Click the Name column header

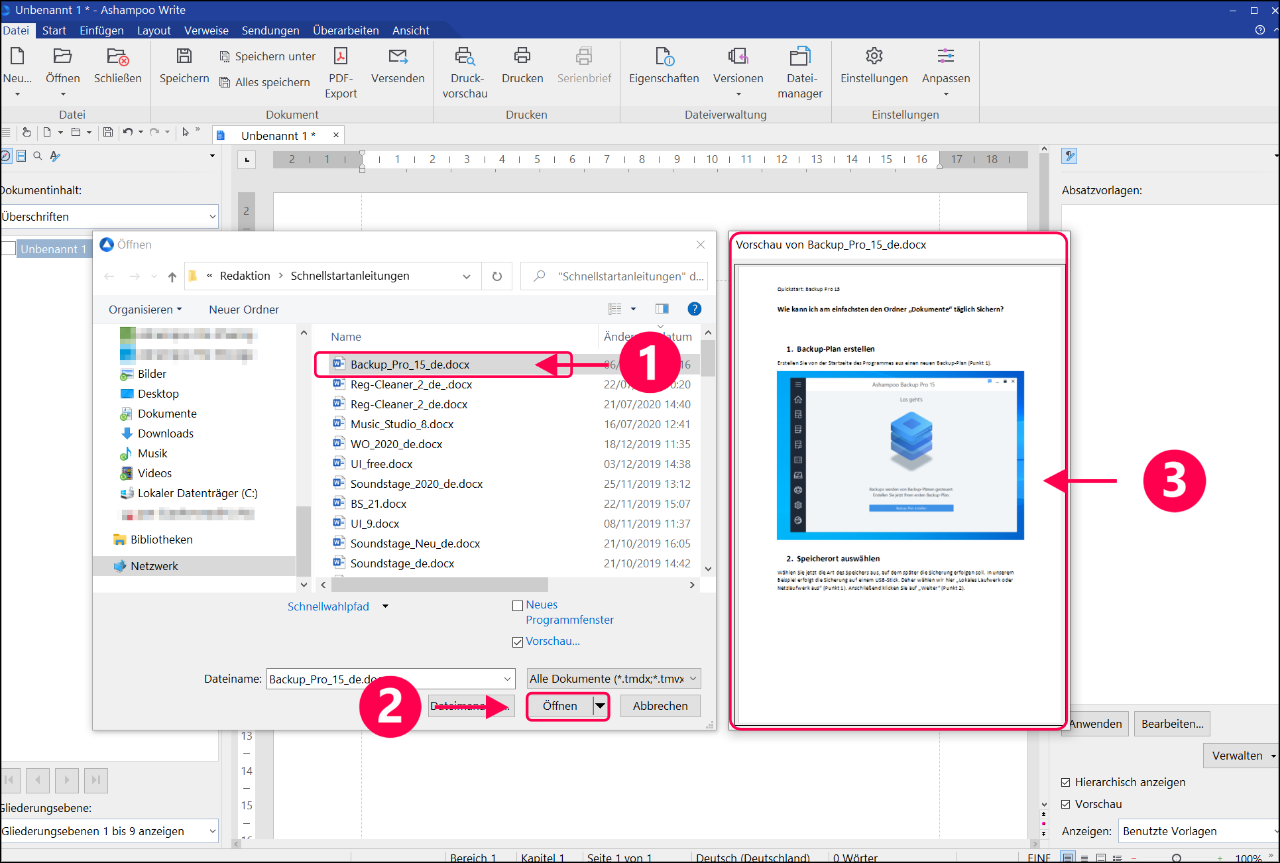pos(346,337)
